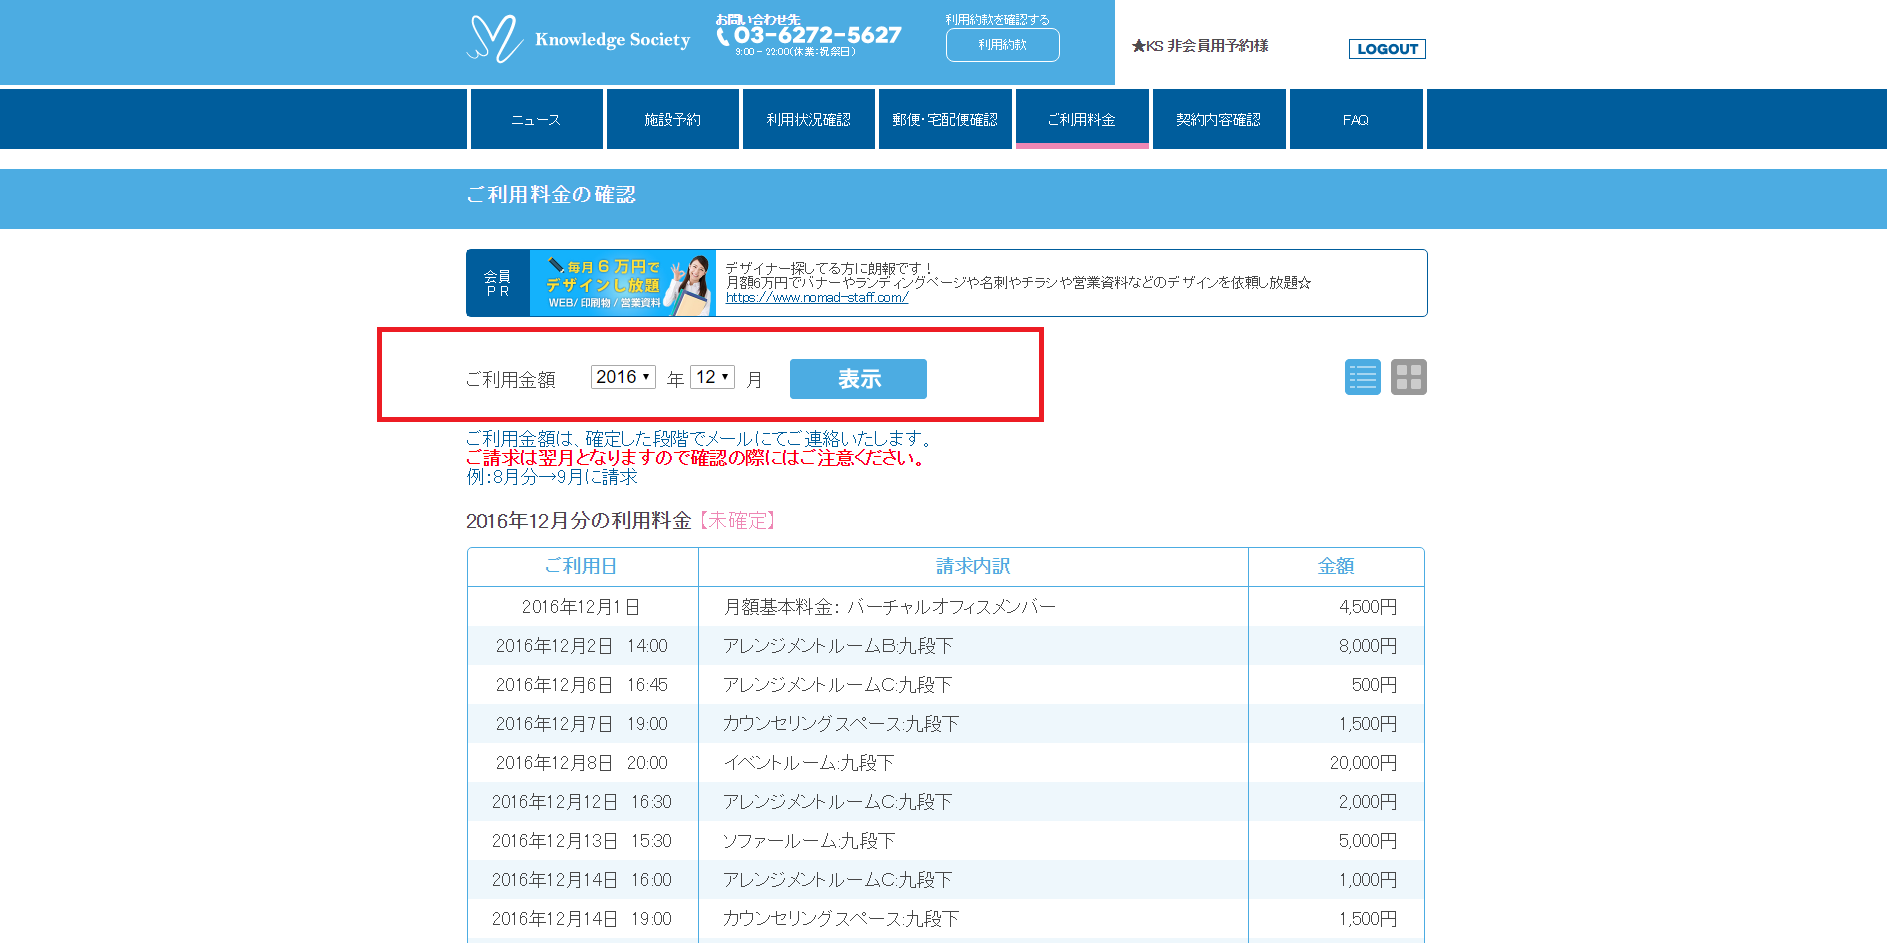Click the design banner ad image

point(622,283)
